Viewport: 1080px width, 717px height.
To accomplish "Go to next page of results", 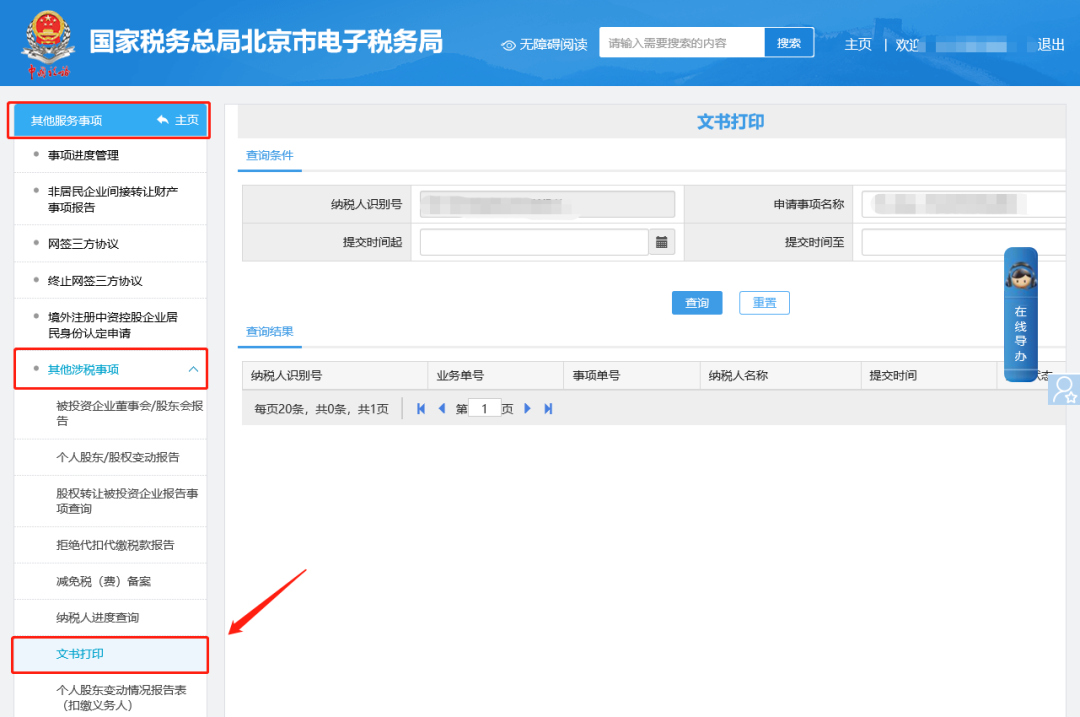I will 527,409.
